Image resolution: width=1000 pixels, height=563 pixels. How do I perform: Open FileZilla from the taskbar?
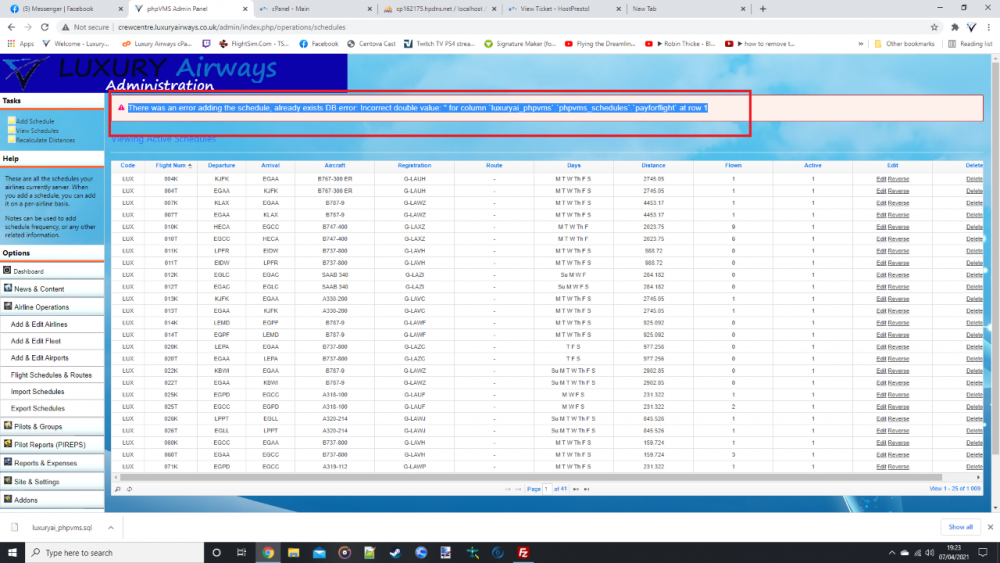[x=523, y=552]
